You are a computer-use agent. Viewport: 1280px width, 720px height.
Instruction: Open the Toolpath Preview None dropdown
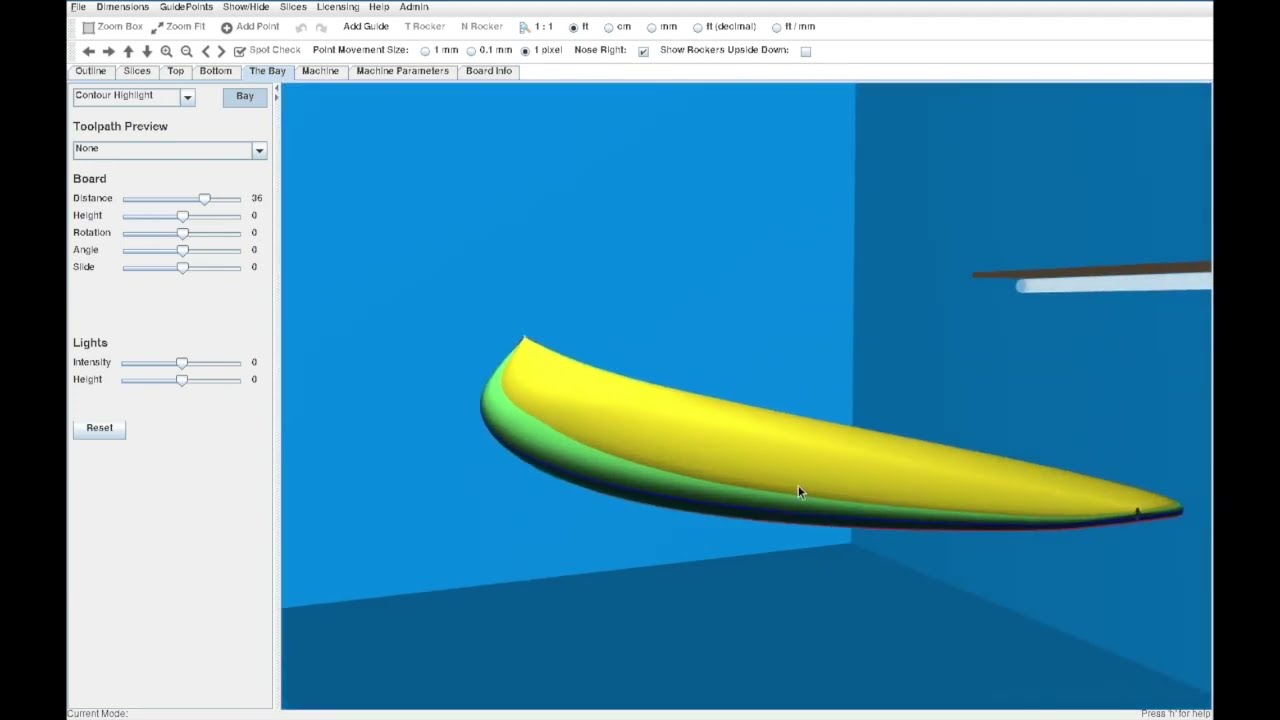pyautogui.click(x=170, y=149)
